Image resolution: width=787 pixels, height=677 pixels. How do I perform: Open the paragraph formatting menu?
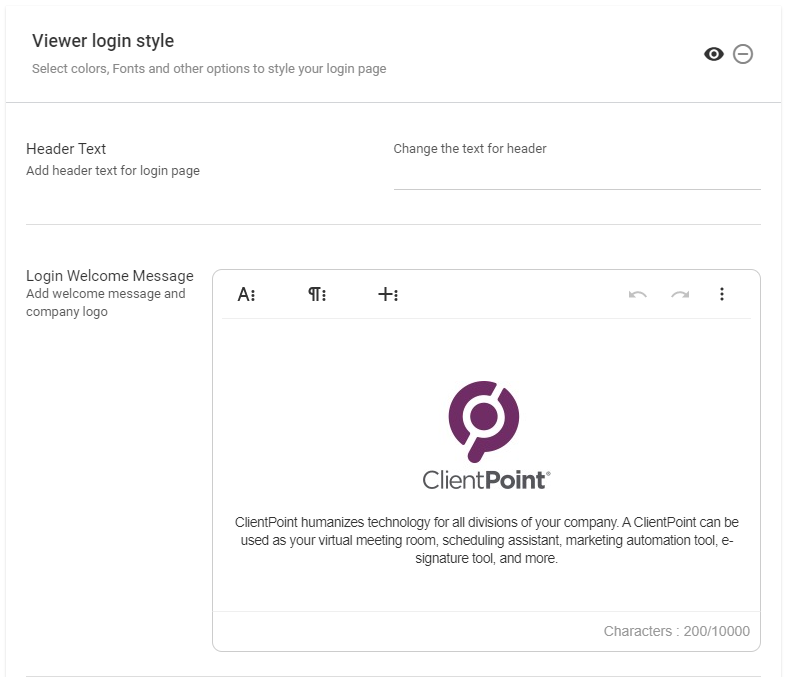click(317, 294)
